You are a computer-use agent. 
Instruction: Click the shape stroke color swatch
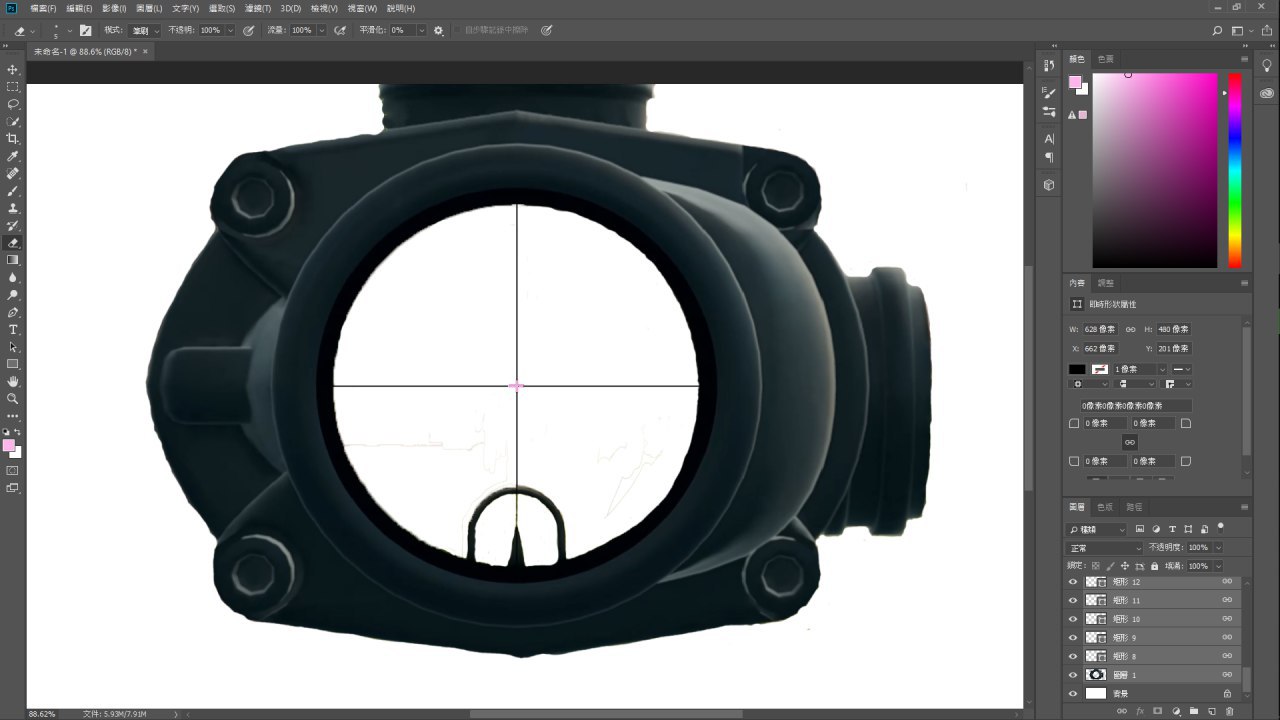pyautogui.click(x=1100, y=369)
